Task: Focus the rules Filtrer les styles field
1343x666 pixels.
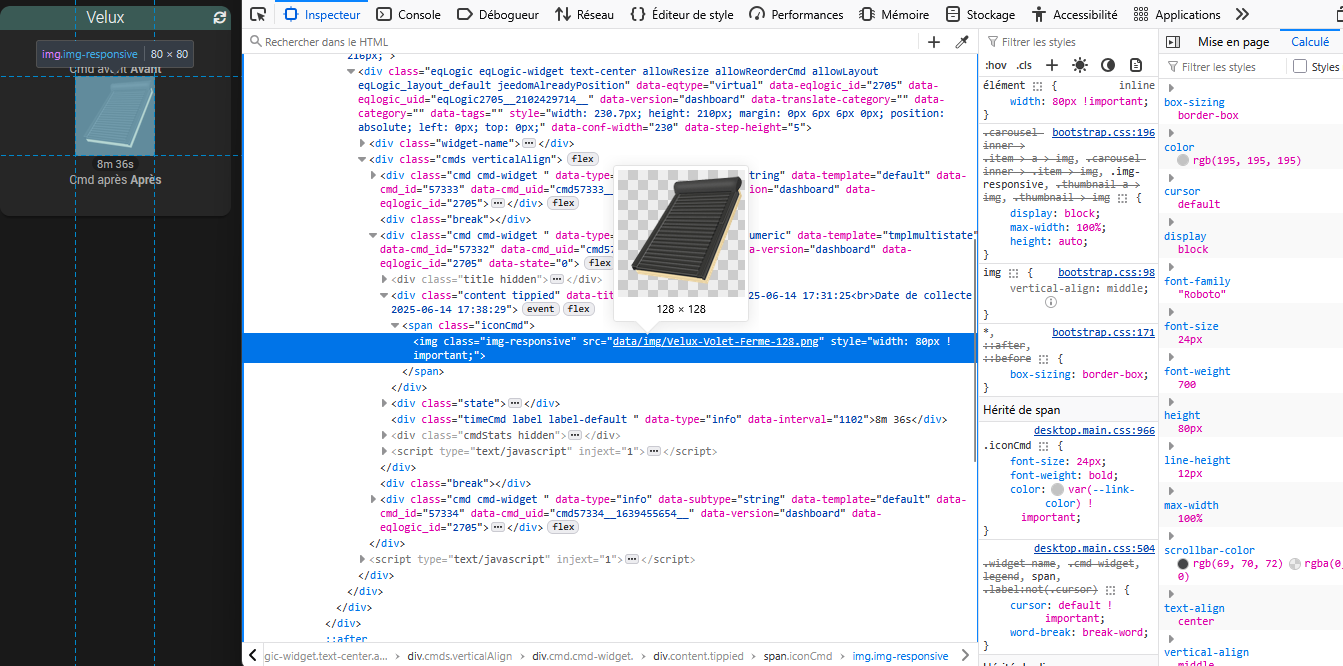Action: coord(1069,42)
